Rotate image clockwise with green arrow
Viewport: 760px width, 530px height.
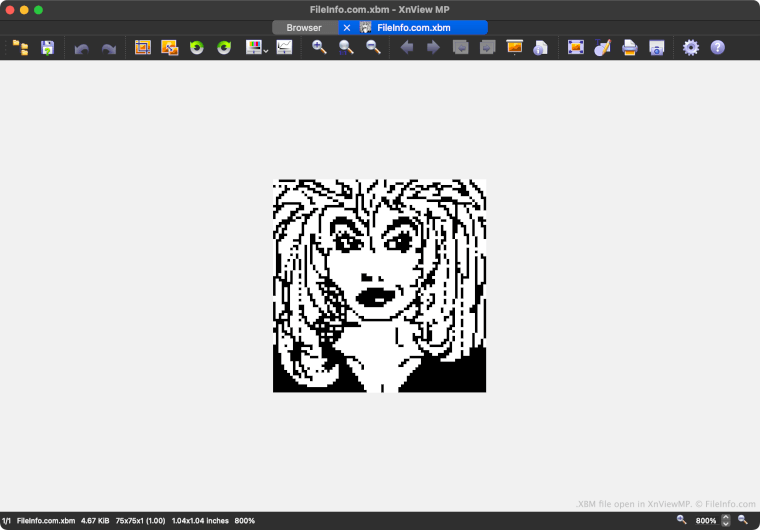pos(224,47)
